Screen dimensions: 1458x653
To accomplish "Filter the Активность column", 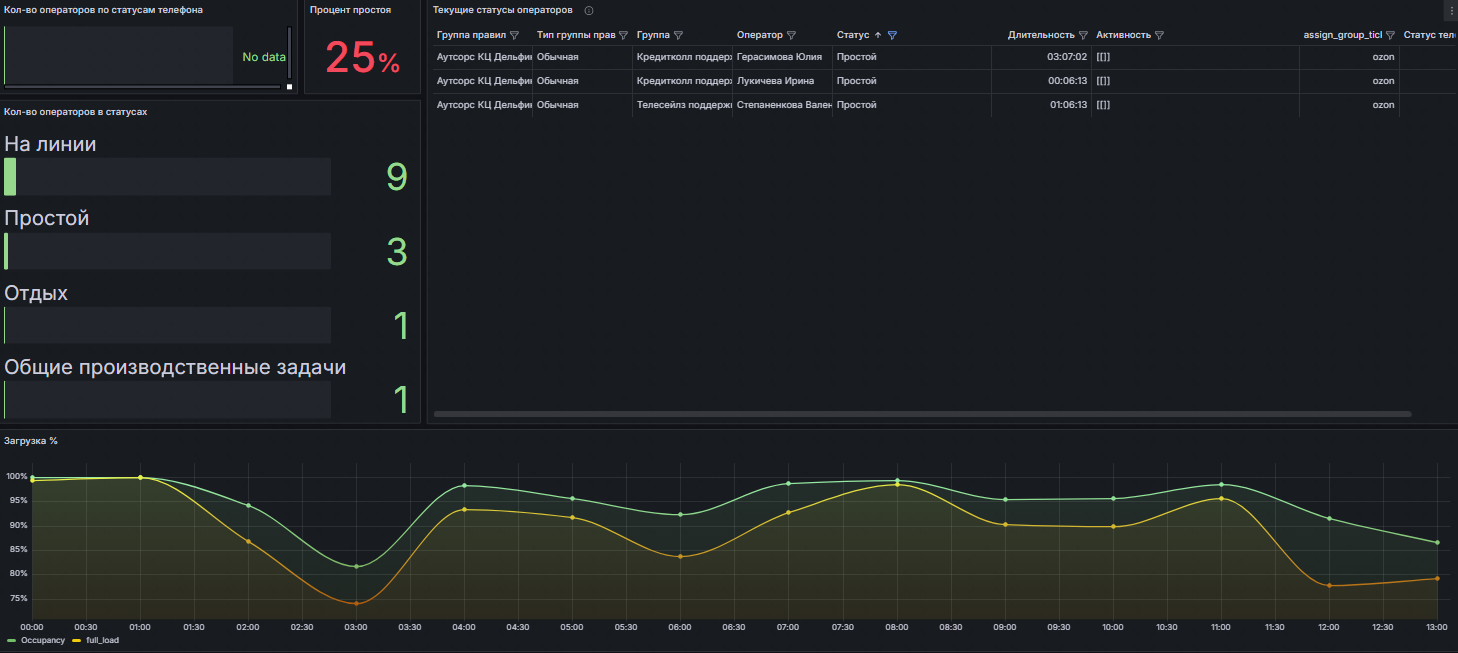I will (x=1159, y=35).
